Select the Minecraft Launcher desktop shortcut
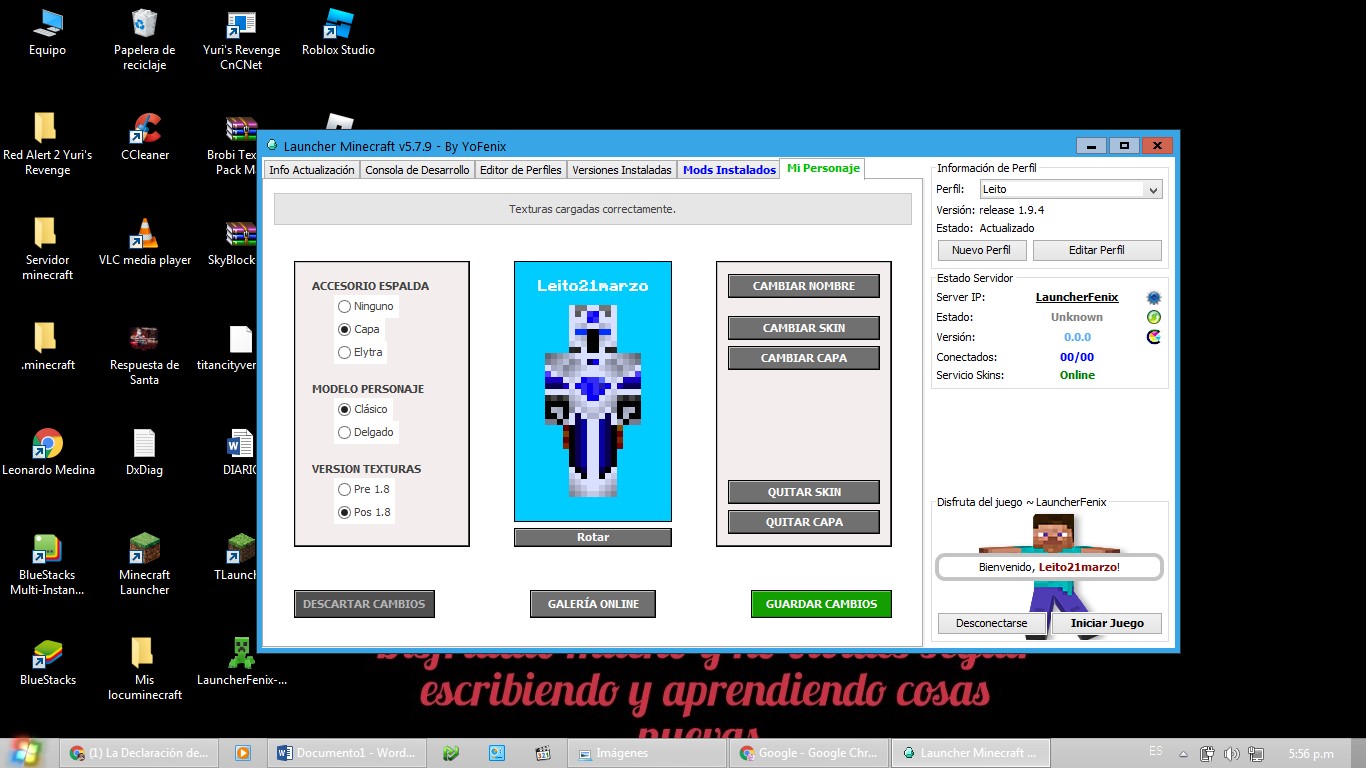1366x768 pixels. 144,565
